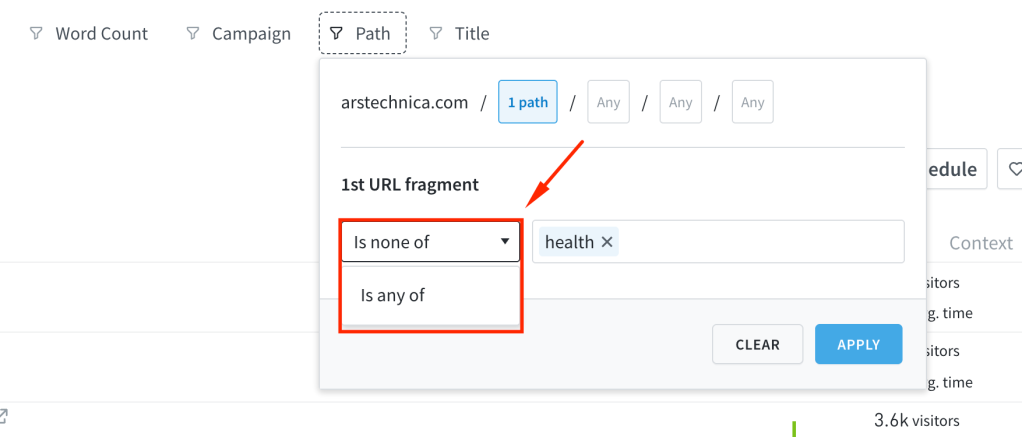
Task: Click the dropdown caret arrow
Action: (504, 242)
